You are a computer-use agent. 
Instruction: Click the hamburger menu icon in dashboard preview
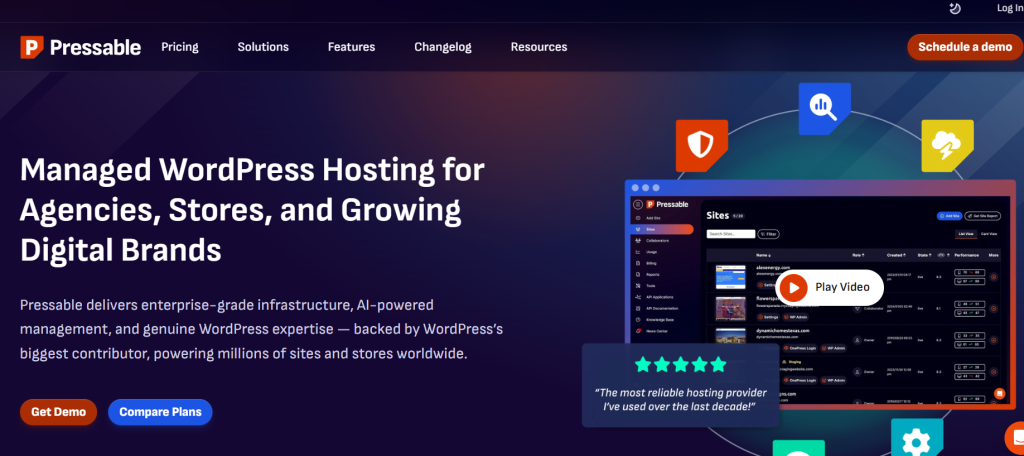point(638,204)
